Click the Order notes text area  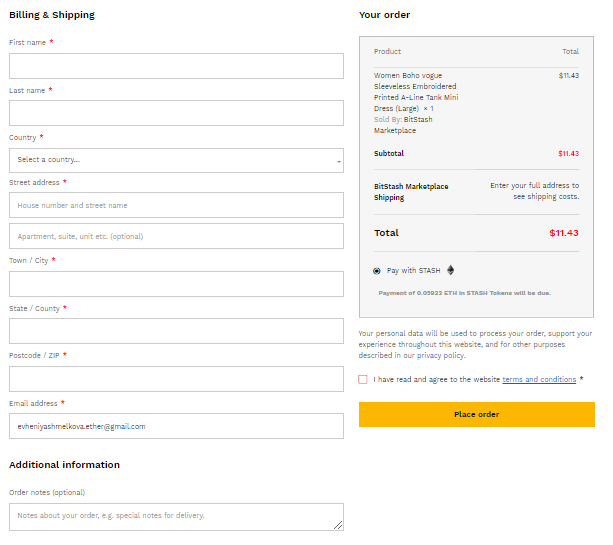[176, 516]
